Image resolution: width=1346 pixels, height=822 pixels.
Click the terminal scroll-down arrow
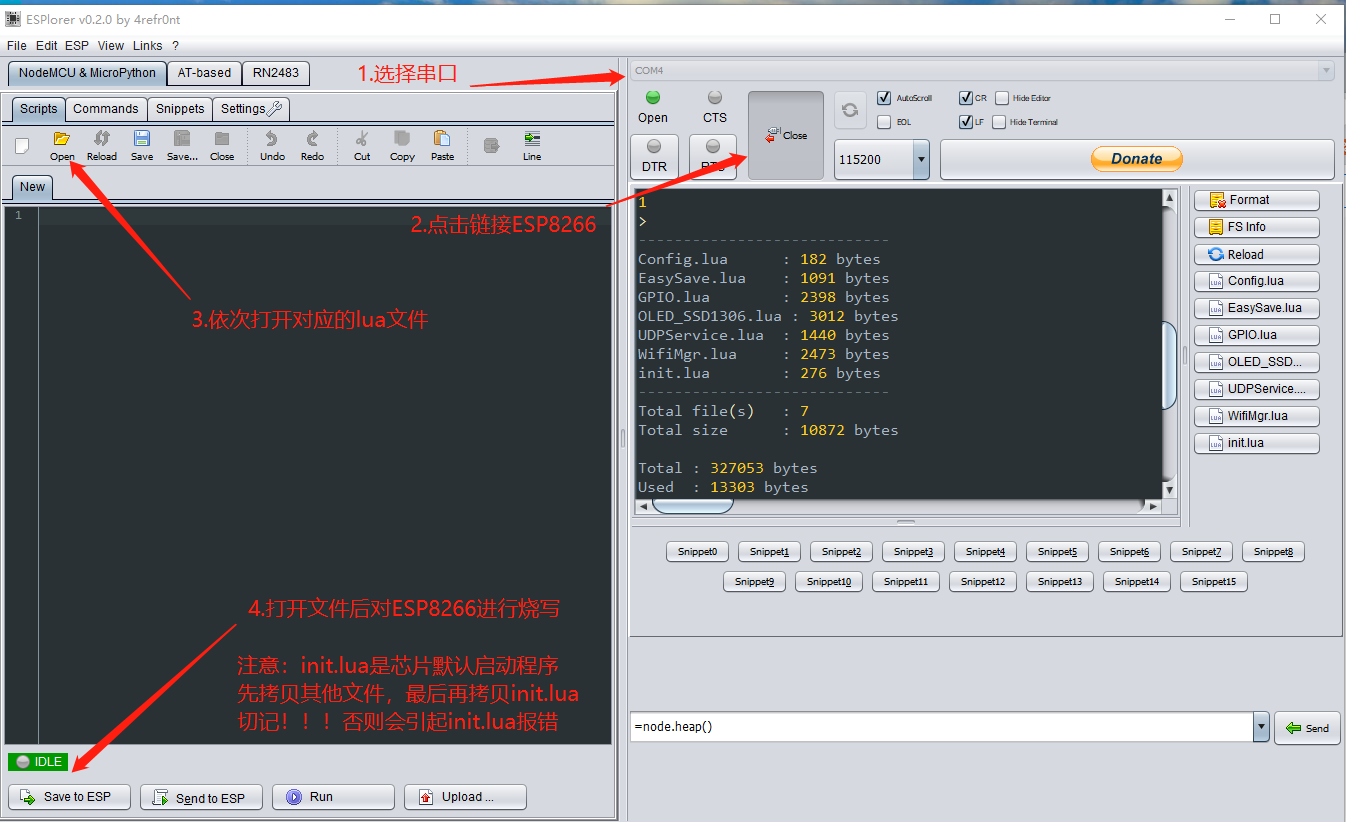coord(1168,490)
